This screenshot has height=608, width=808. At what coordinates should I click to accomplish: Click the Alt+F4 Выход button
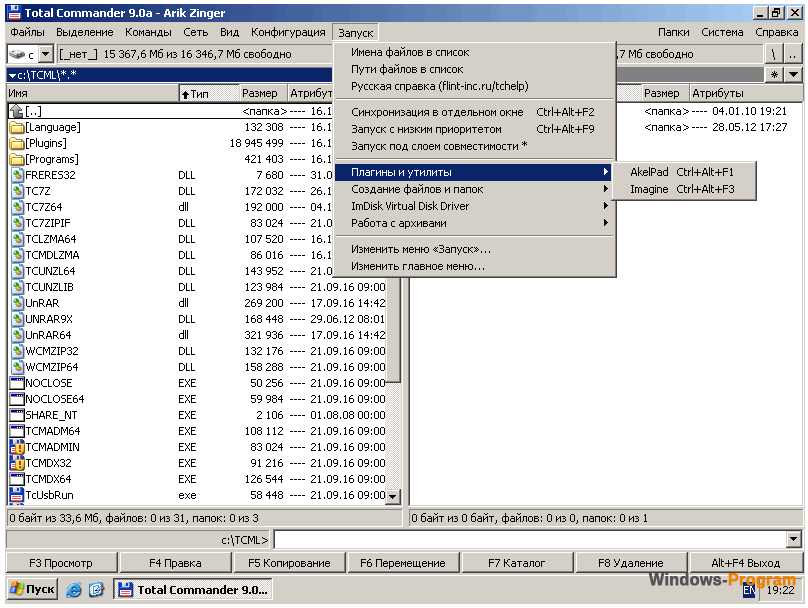(746, 563)
